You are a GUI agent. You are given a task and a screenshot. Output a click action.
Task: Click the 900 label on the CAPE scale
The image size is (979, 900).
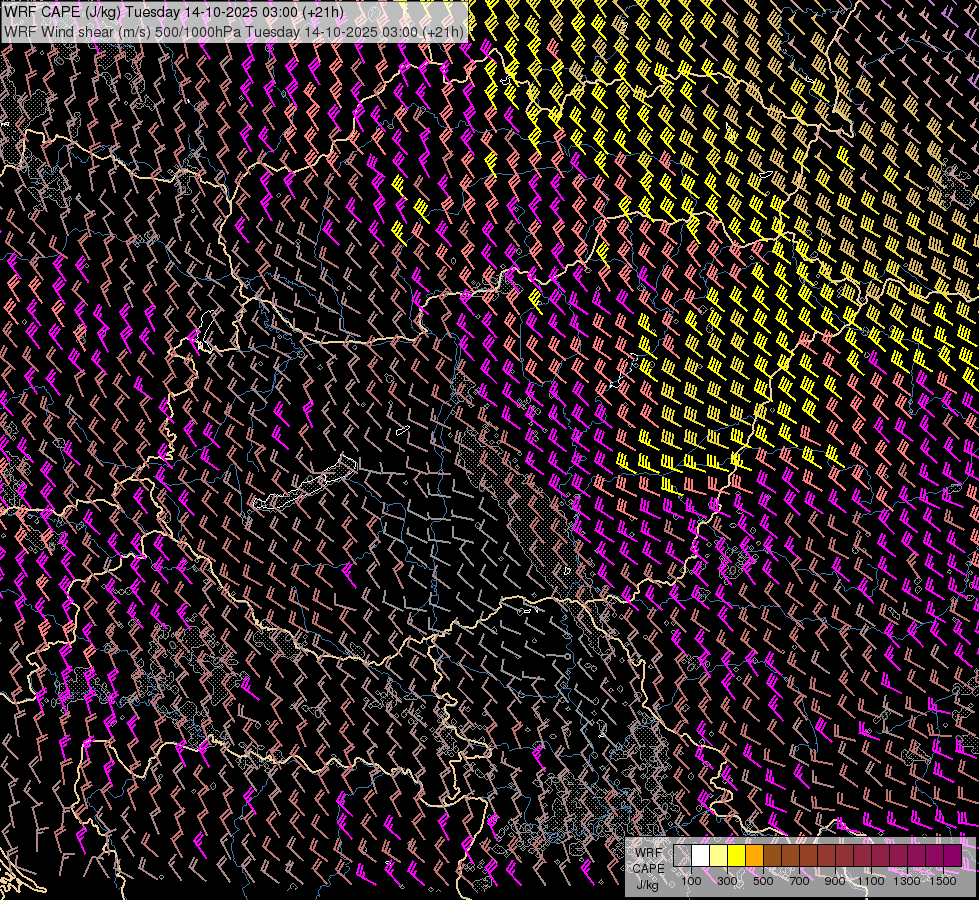(835, 881)
